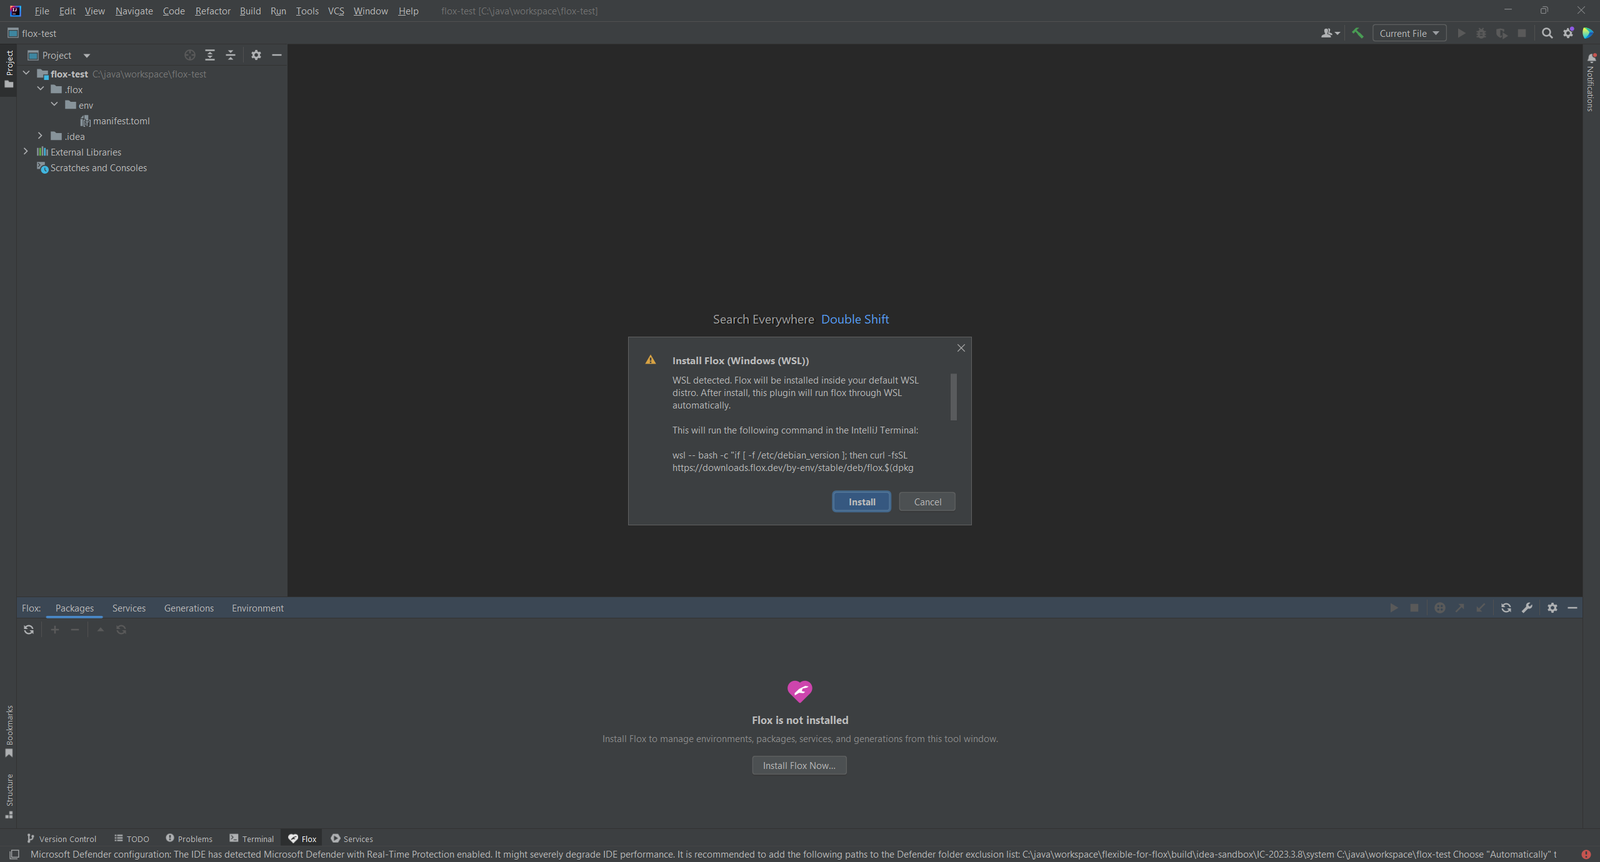Collapse the flox-test root folder
The width and height of the screenshot is (1600, 862).
(26, 74)
